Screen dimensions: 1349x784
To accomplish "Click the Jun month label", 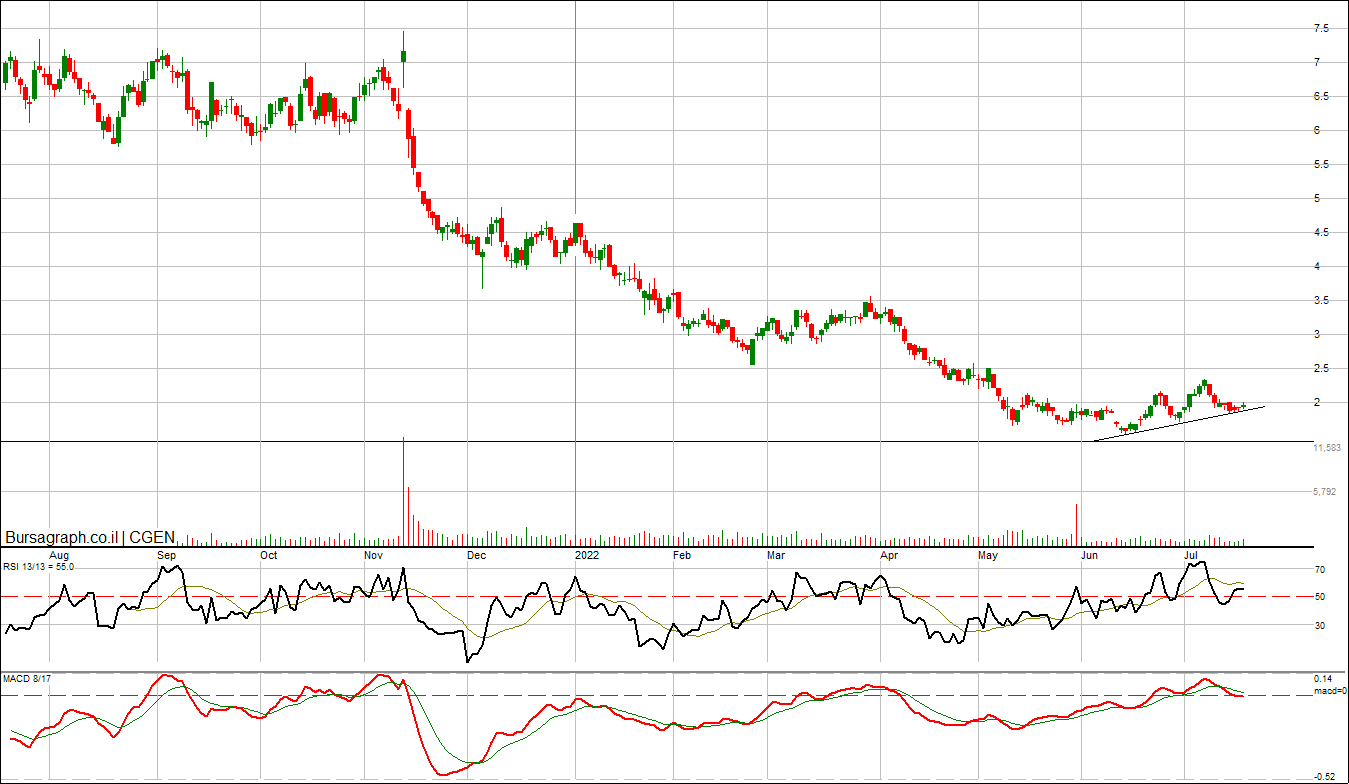I will 1090,554.
